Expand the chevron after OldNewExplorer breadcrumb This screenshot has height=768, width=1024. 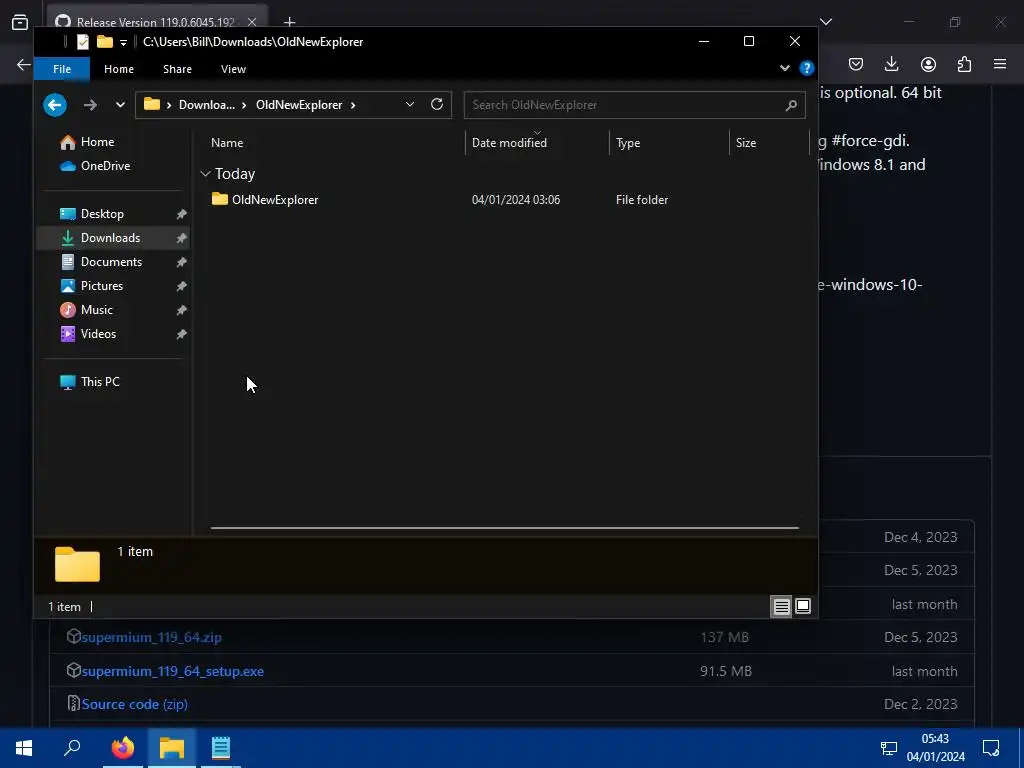click(353, 104)
